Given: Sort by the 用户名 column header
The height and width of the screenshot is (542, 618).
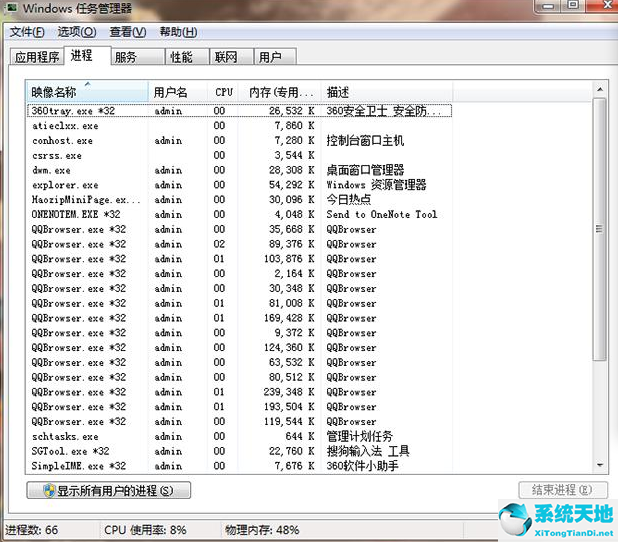Looking at the screenshot, I should [x=178, y=92].
